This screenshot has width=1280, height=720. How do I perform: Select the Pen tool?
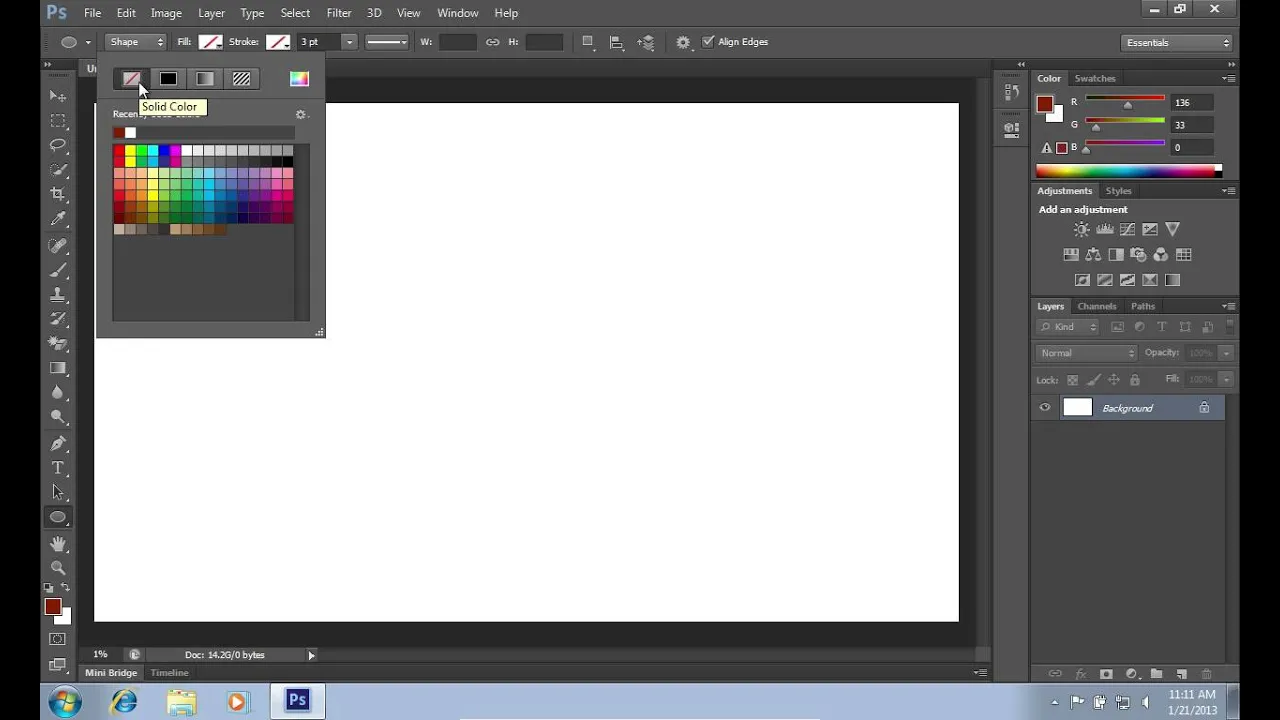pyautogui.click(x=58, y=443)
